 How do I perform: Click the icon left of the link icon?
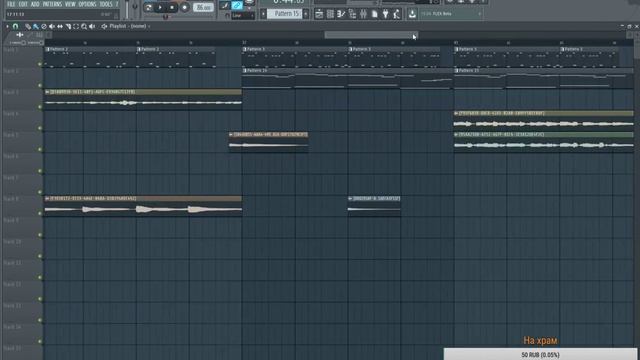coord(224,5)
